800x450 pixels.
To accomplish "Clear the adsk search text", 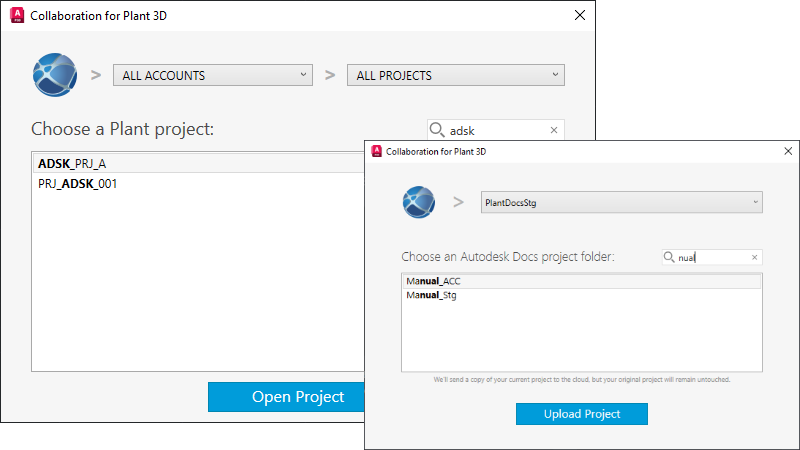I will [554, 130].
